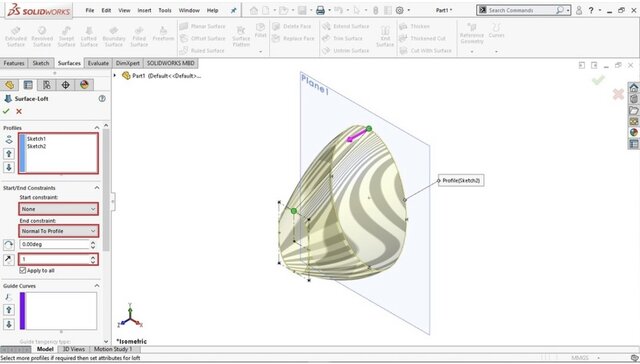
Task: Switch to SOLIDWORKS MBD tab
Action: (x=171, y=63)
